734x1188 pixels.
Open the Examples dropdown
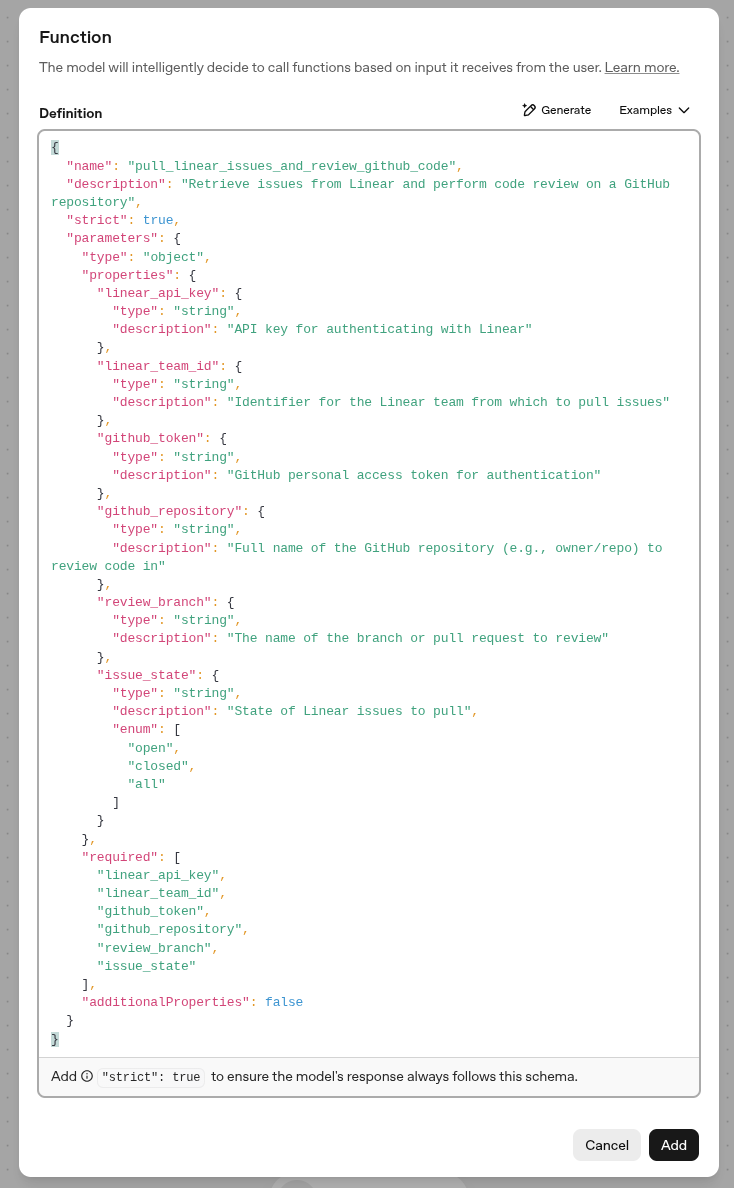[654, 110]
